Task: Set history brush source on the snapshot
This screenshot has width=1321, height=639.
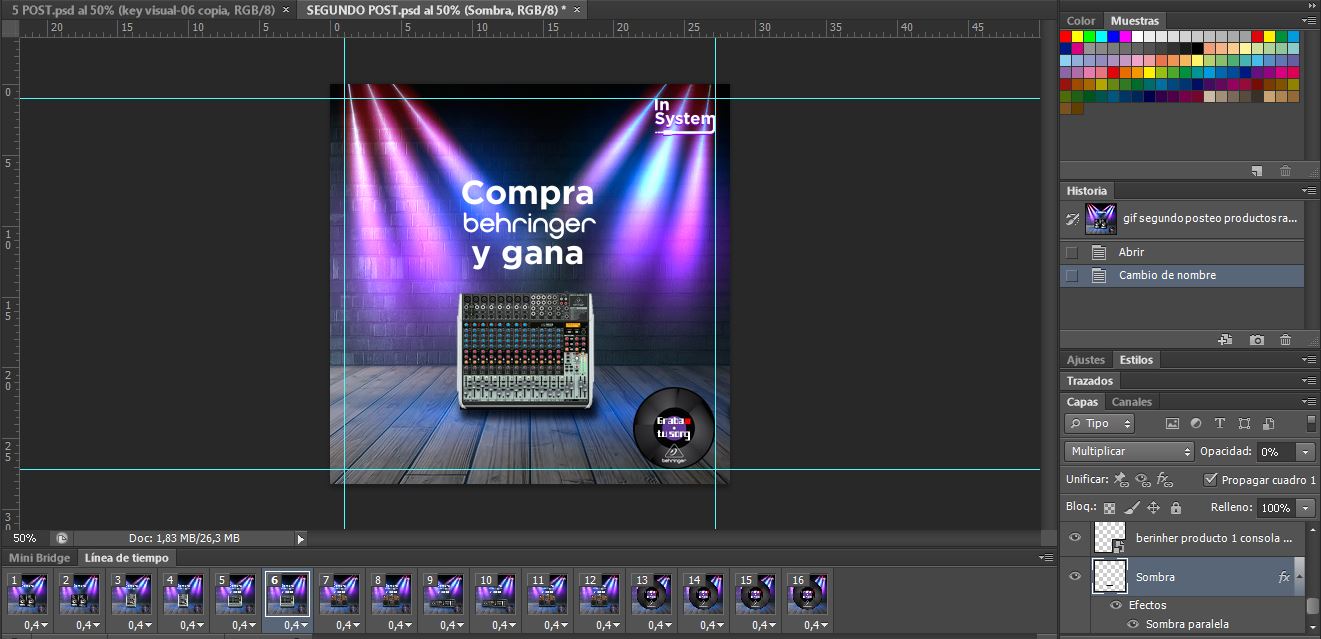Action: pos(1073,218)
